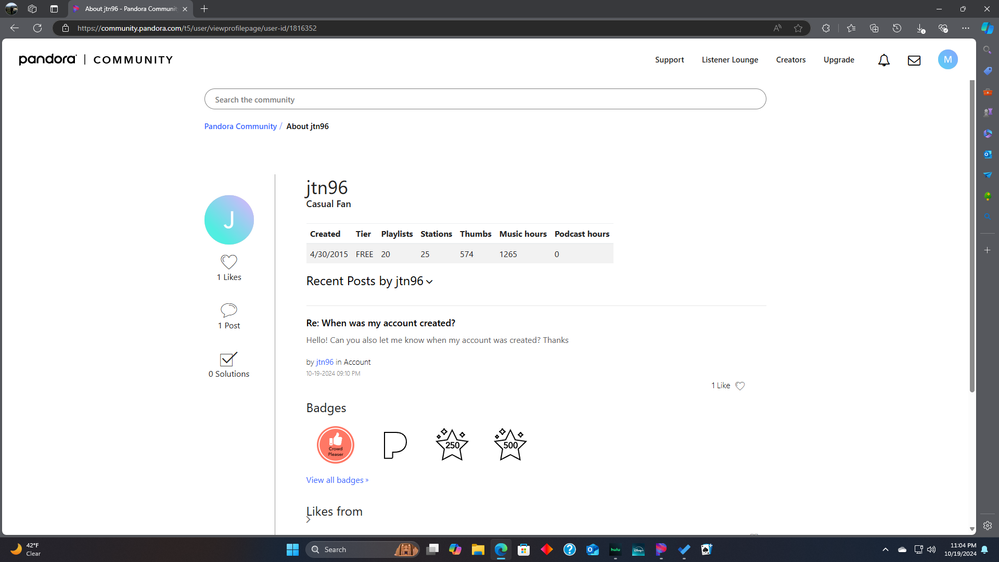This screenshot has width=999, height=562.
Task: Add this page to favorites star
Action: pos(798,28)
